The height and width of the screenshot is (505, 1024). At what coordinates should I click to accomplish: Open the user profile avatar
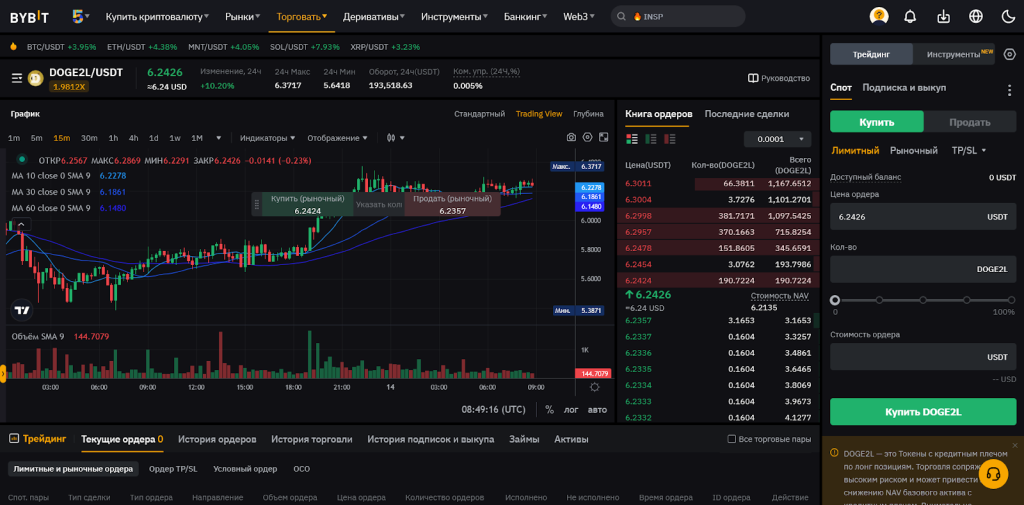(879, 16)
